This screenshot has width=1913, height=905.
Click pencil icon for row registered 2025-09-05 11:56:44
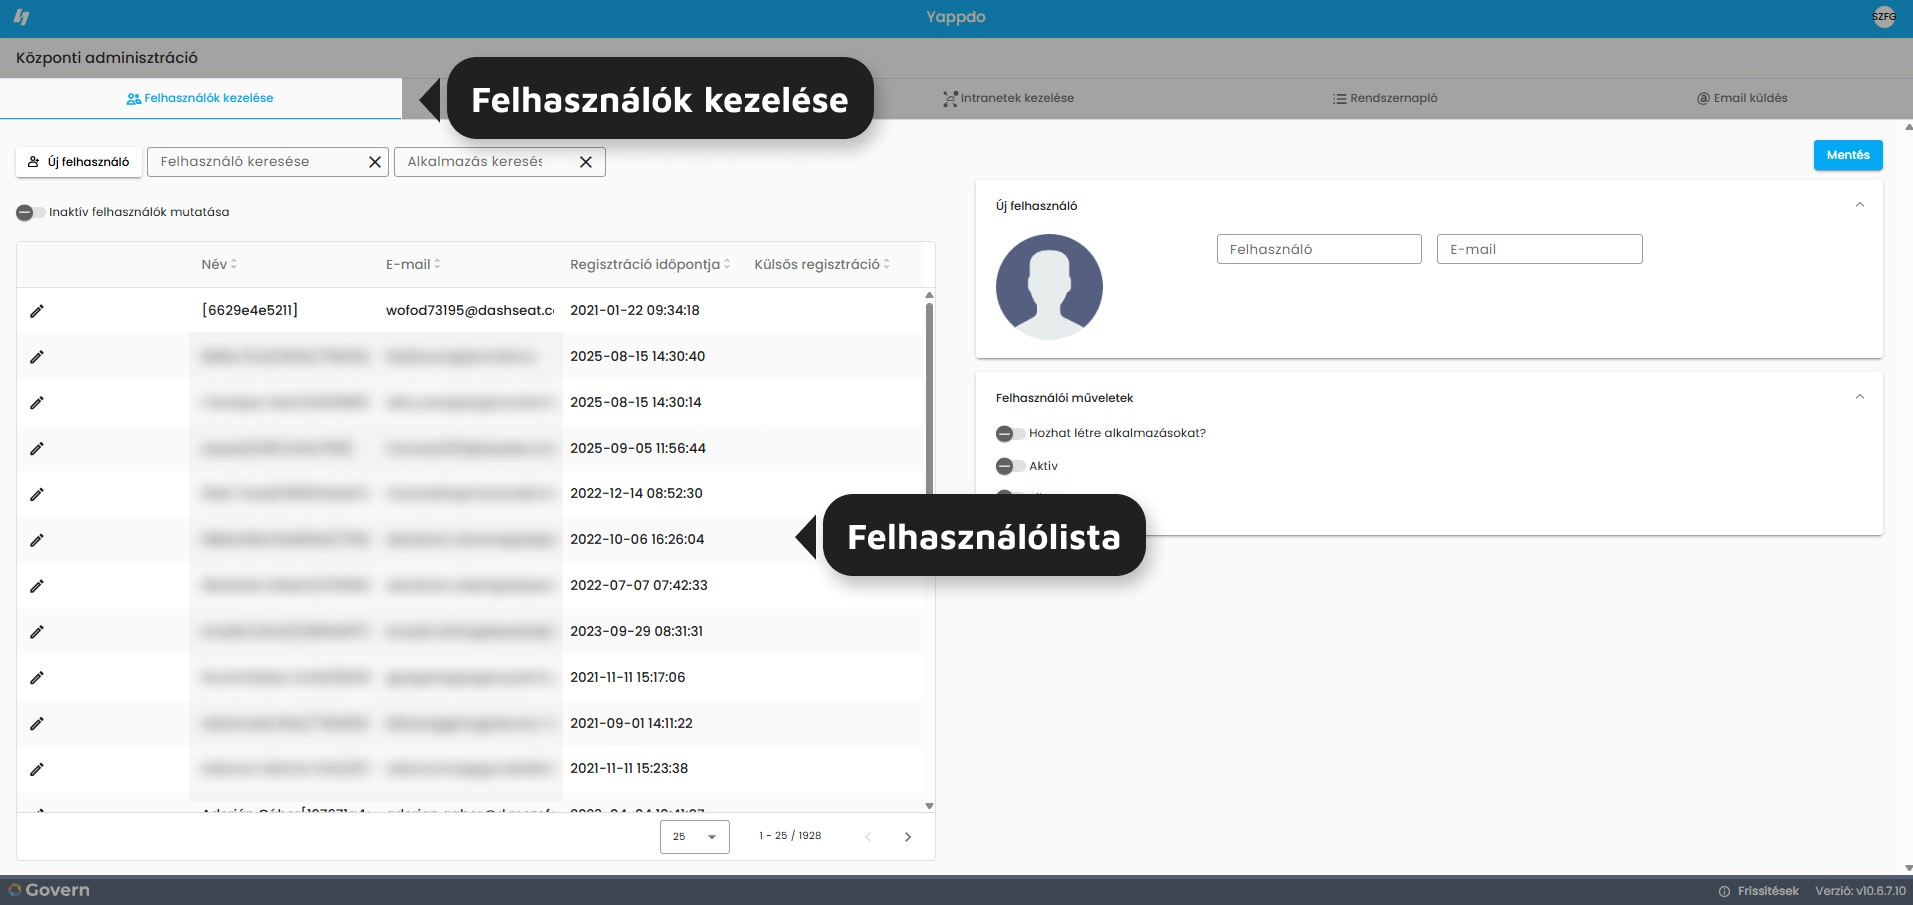(x=37, y=449)
